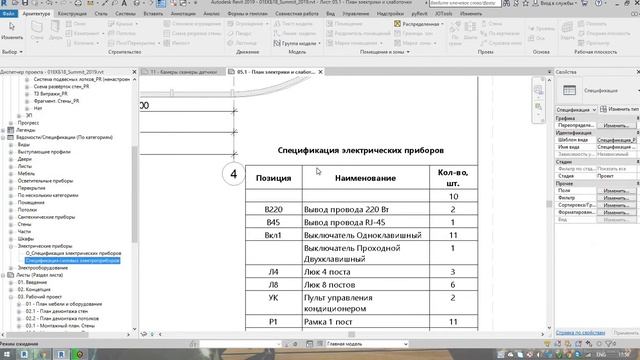
Task: Click the drawing view horizontal scrollbar
Action: pos(351,334)
